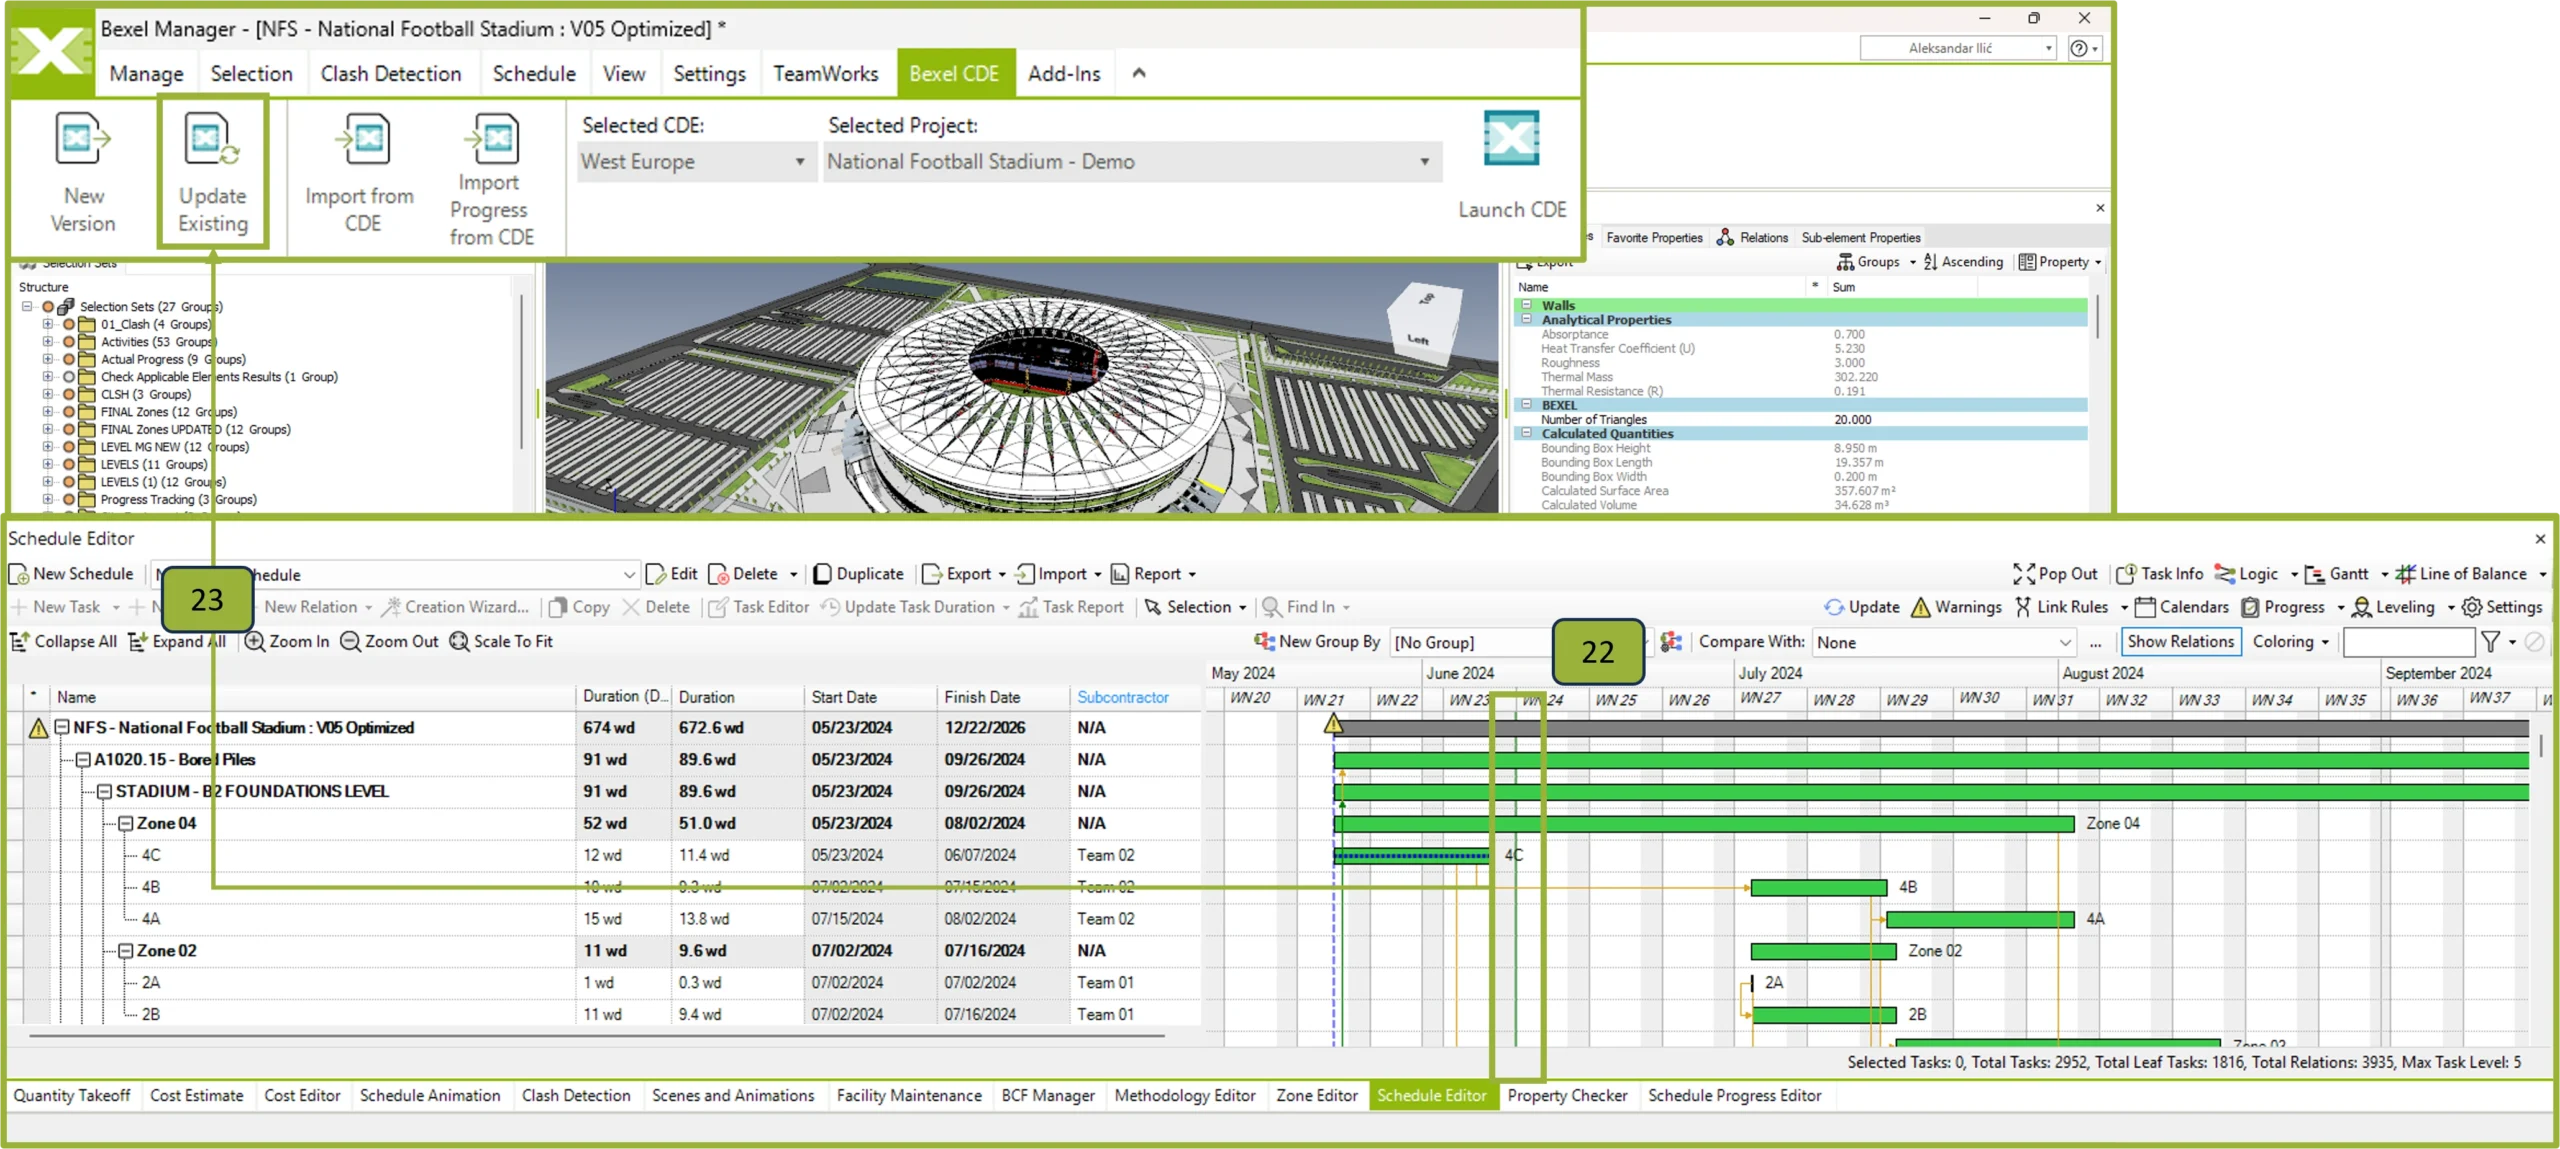Toggle visibility of FINAL Zones (12 Groups)

[69, 412]
